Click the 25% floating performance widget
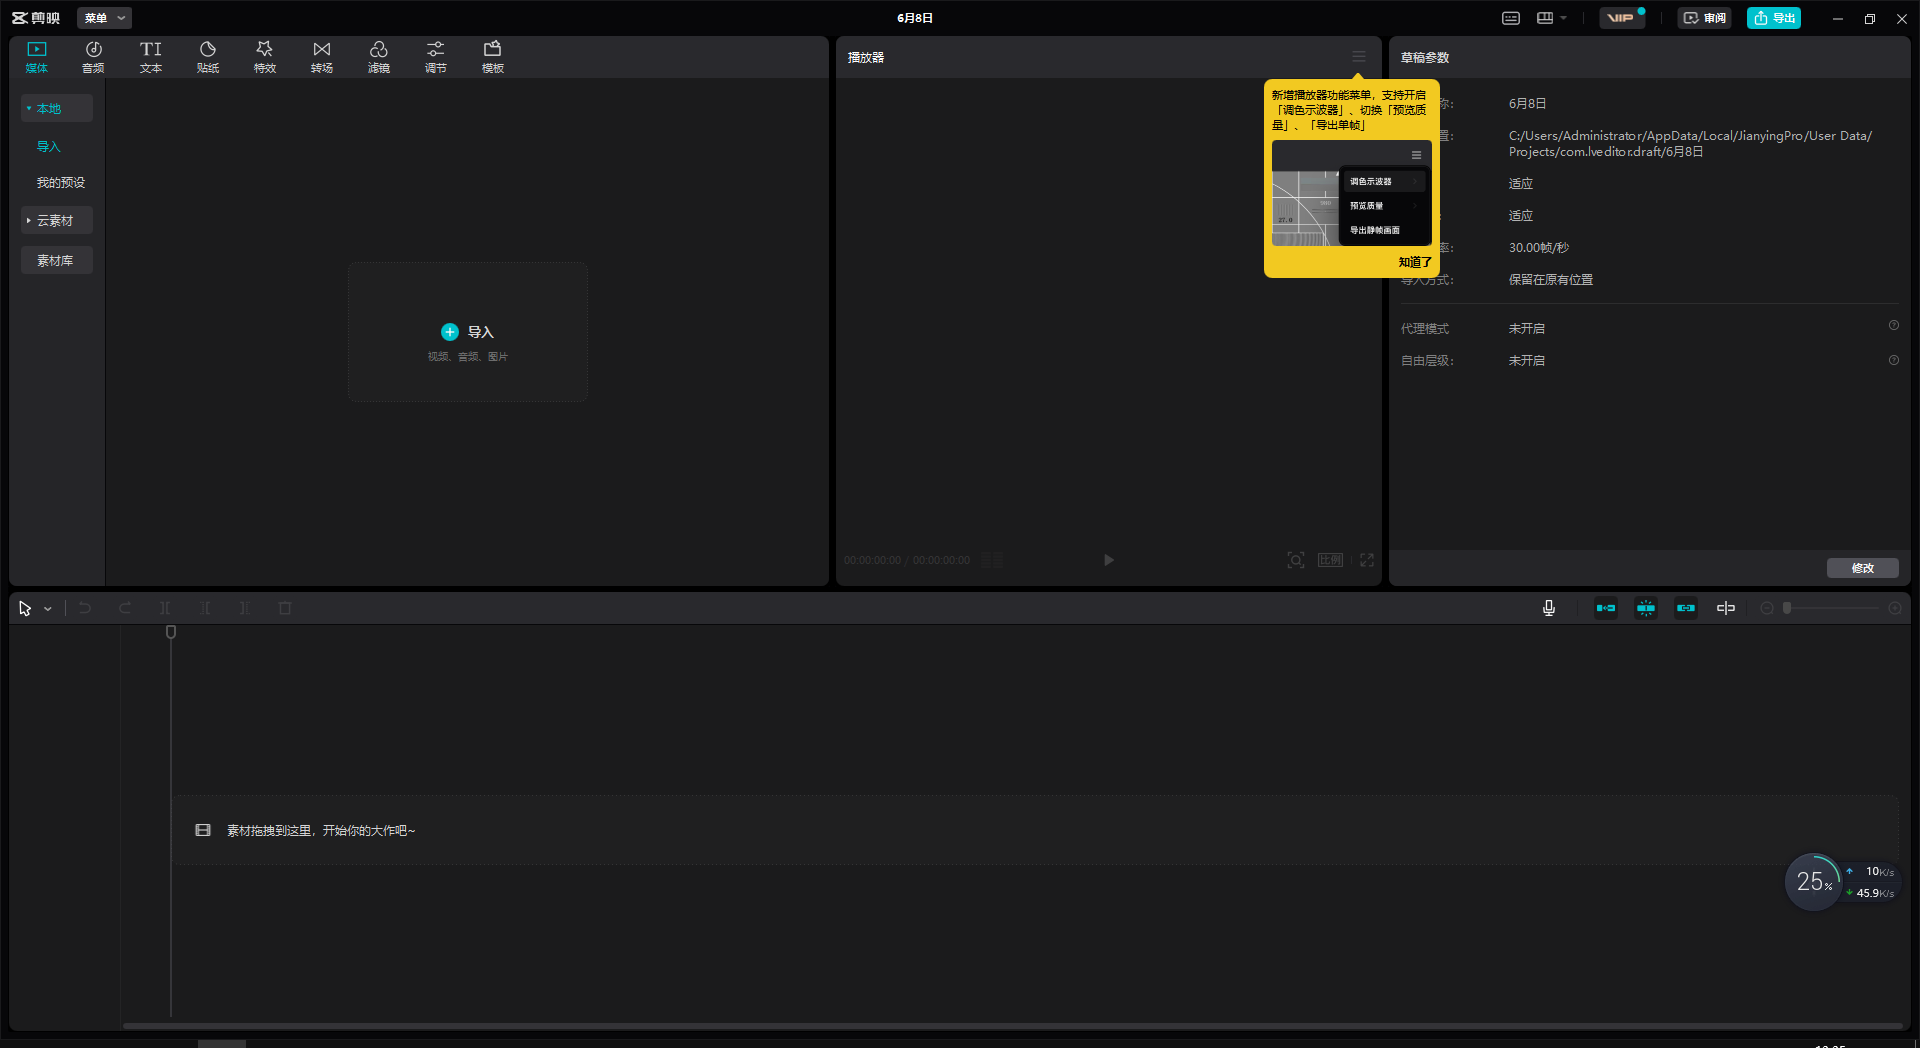Viewport: 1920px width, 1048px height. [1814, 882]
